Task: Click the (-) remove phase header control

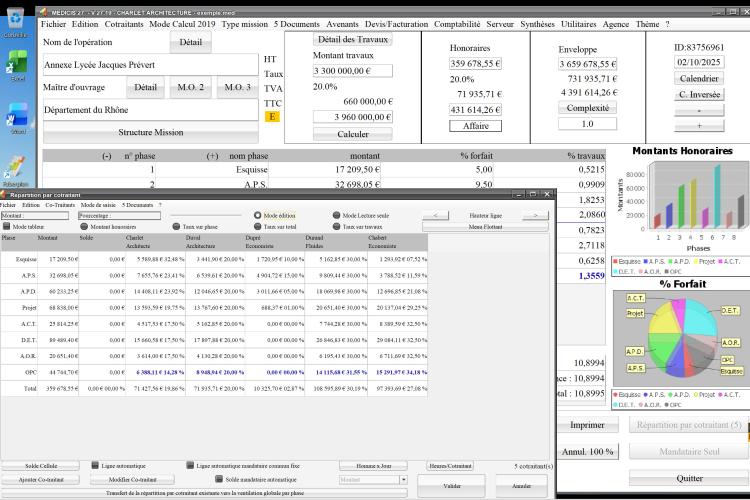Action: pos(107,156)
